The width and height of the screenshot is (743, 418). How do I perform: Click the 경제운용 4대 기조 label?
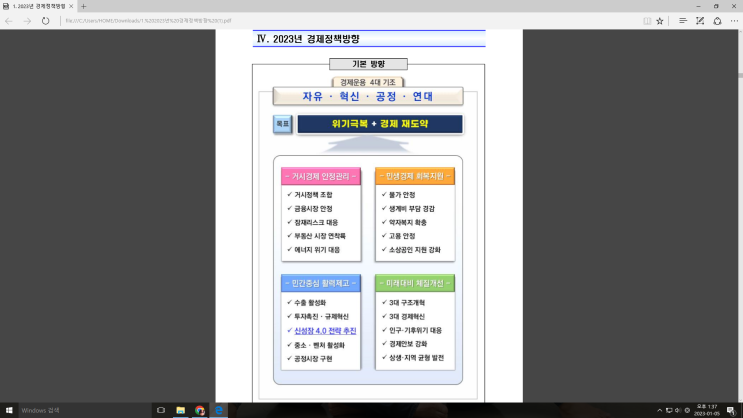point(368,82)
